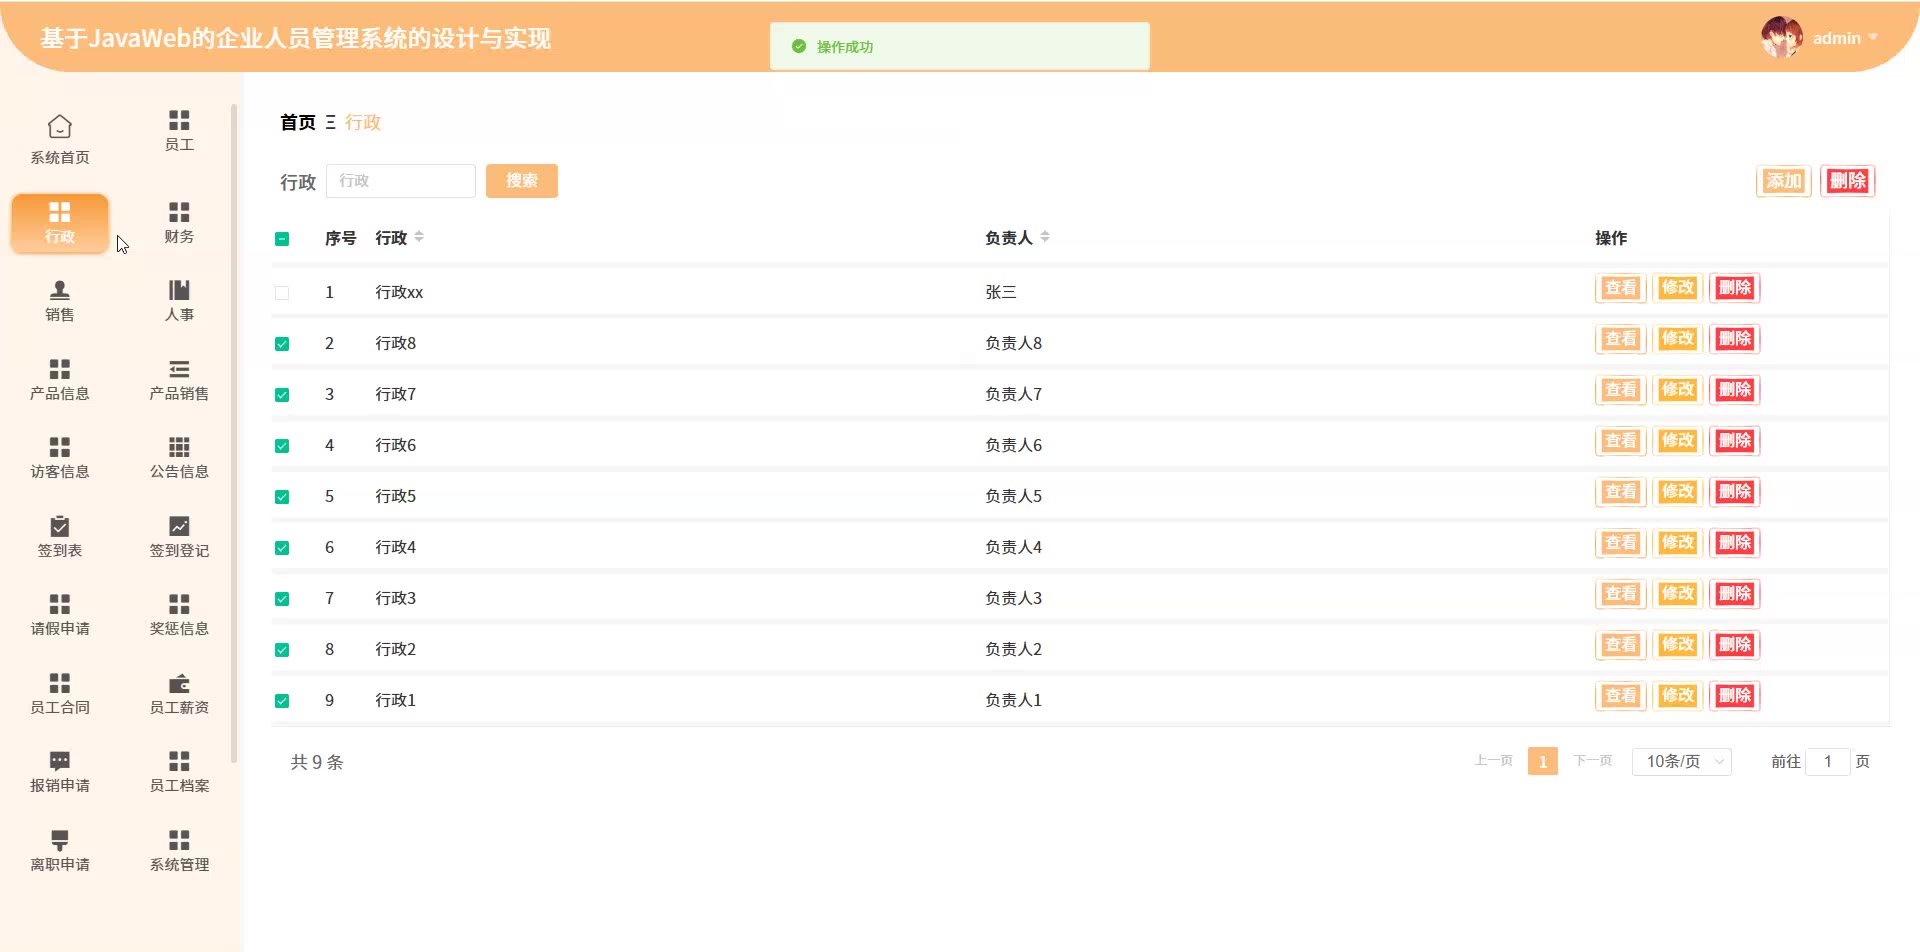Uncheck the box for row 行政7
The width and height of the screenshot is (1920, 952).
coord(282,395)
